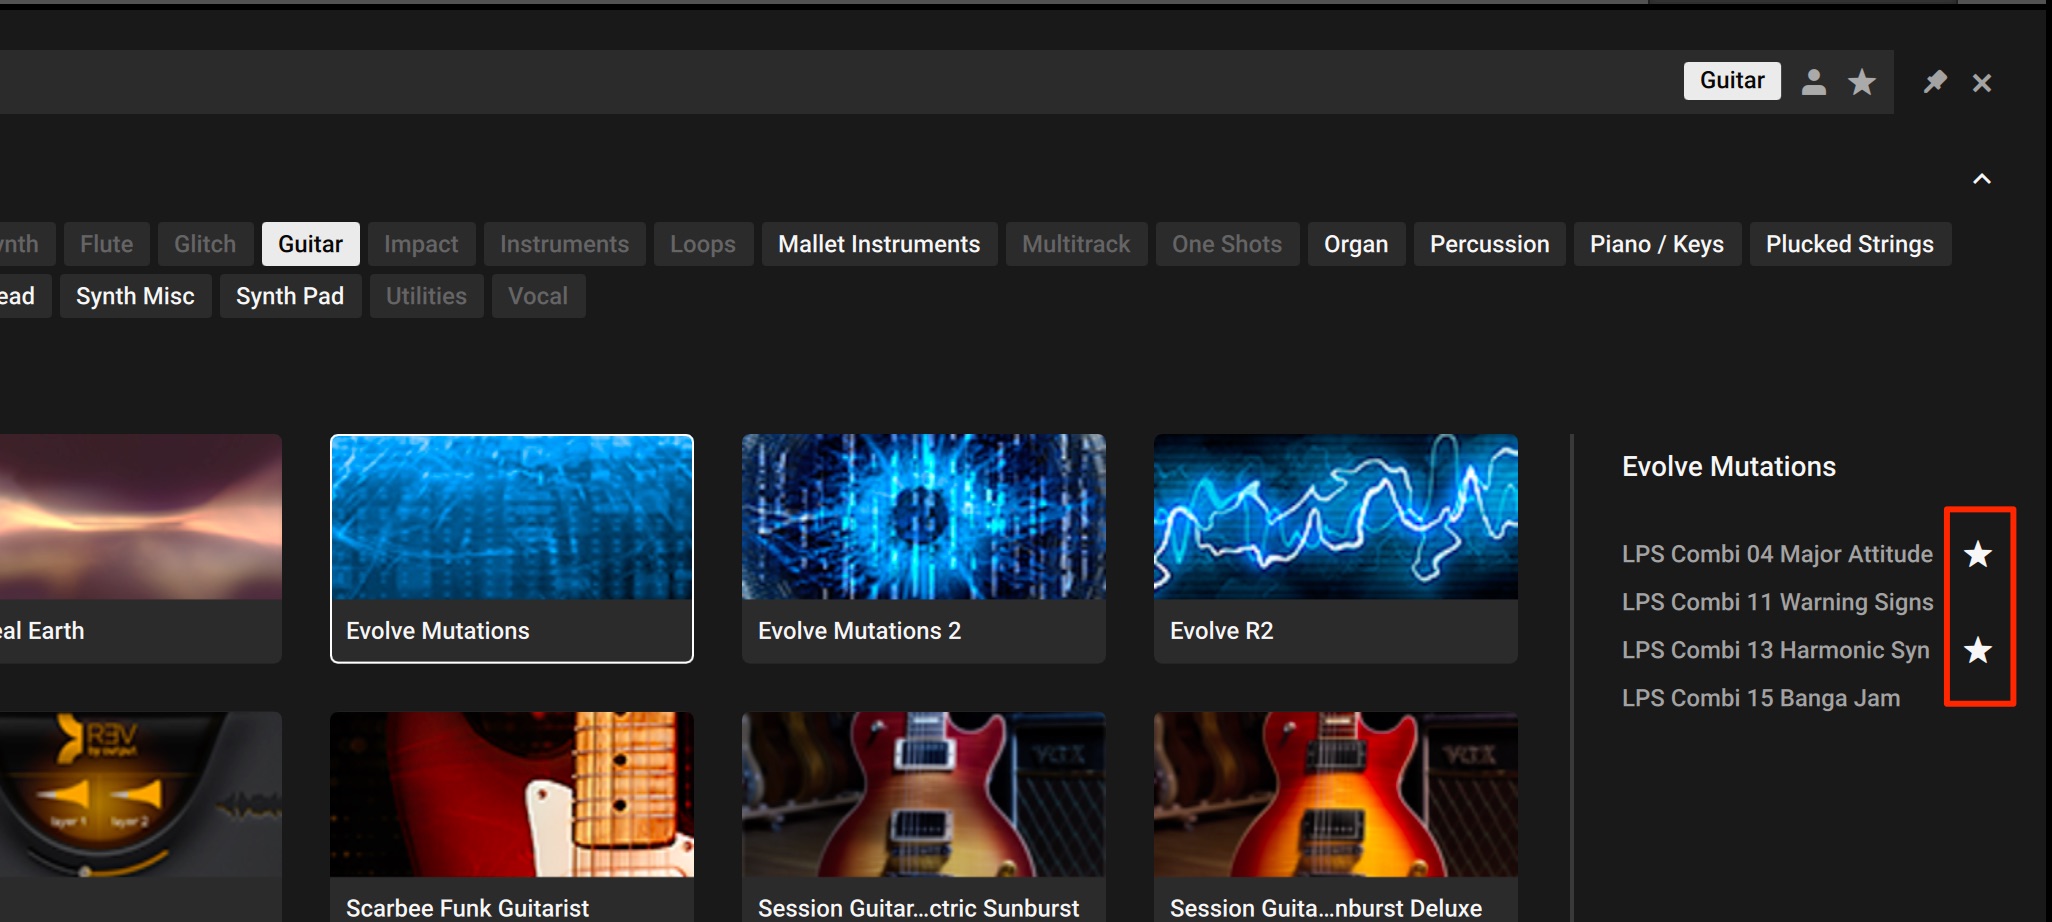Open the Evolve R2 library tile
This screenshot has width=2052, height=922.
pyautogui.click(x=1336, y=548)
